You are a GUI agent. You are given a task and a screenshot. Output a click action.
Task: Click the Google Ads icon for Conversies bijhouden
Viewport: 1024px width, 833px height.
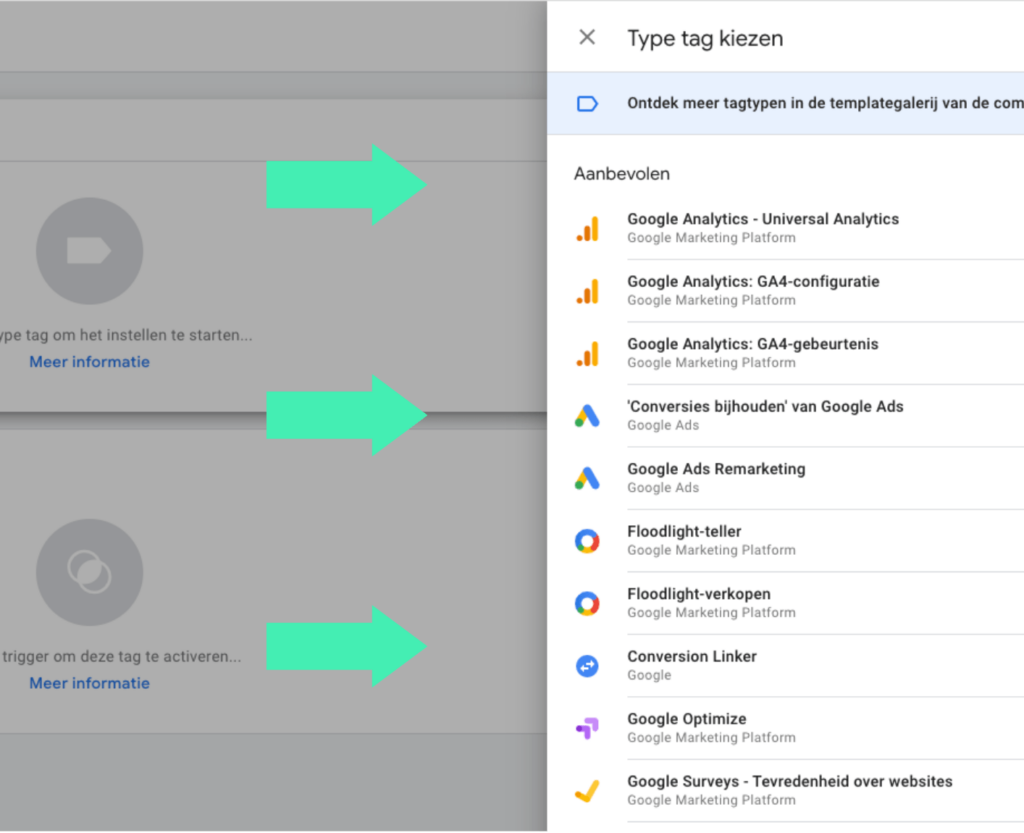pos(587,416)
